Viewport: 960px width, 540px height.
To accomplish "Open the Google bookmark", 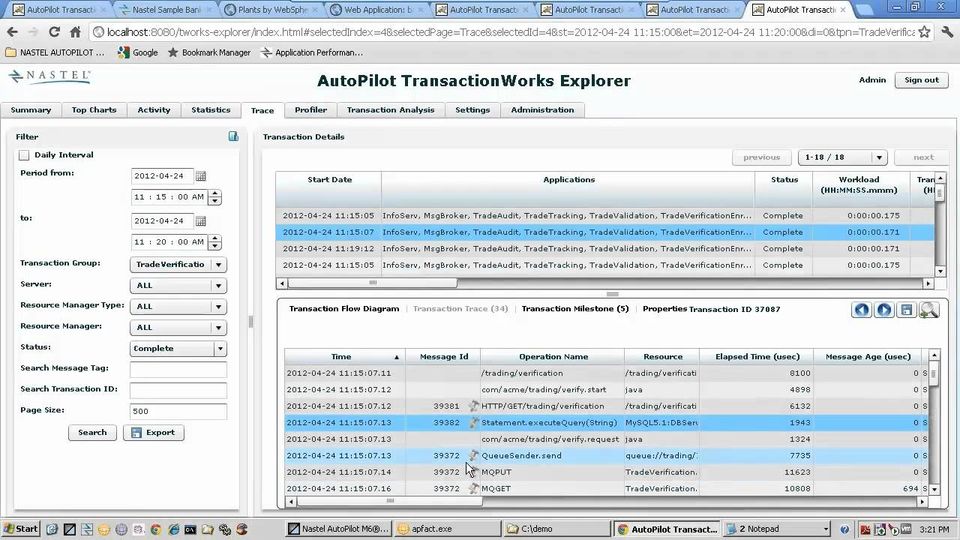I will [x=138, y=53].
